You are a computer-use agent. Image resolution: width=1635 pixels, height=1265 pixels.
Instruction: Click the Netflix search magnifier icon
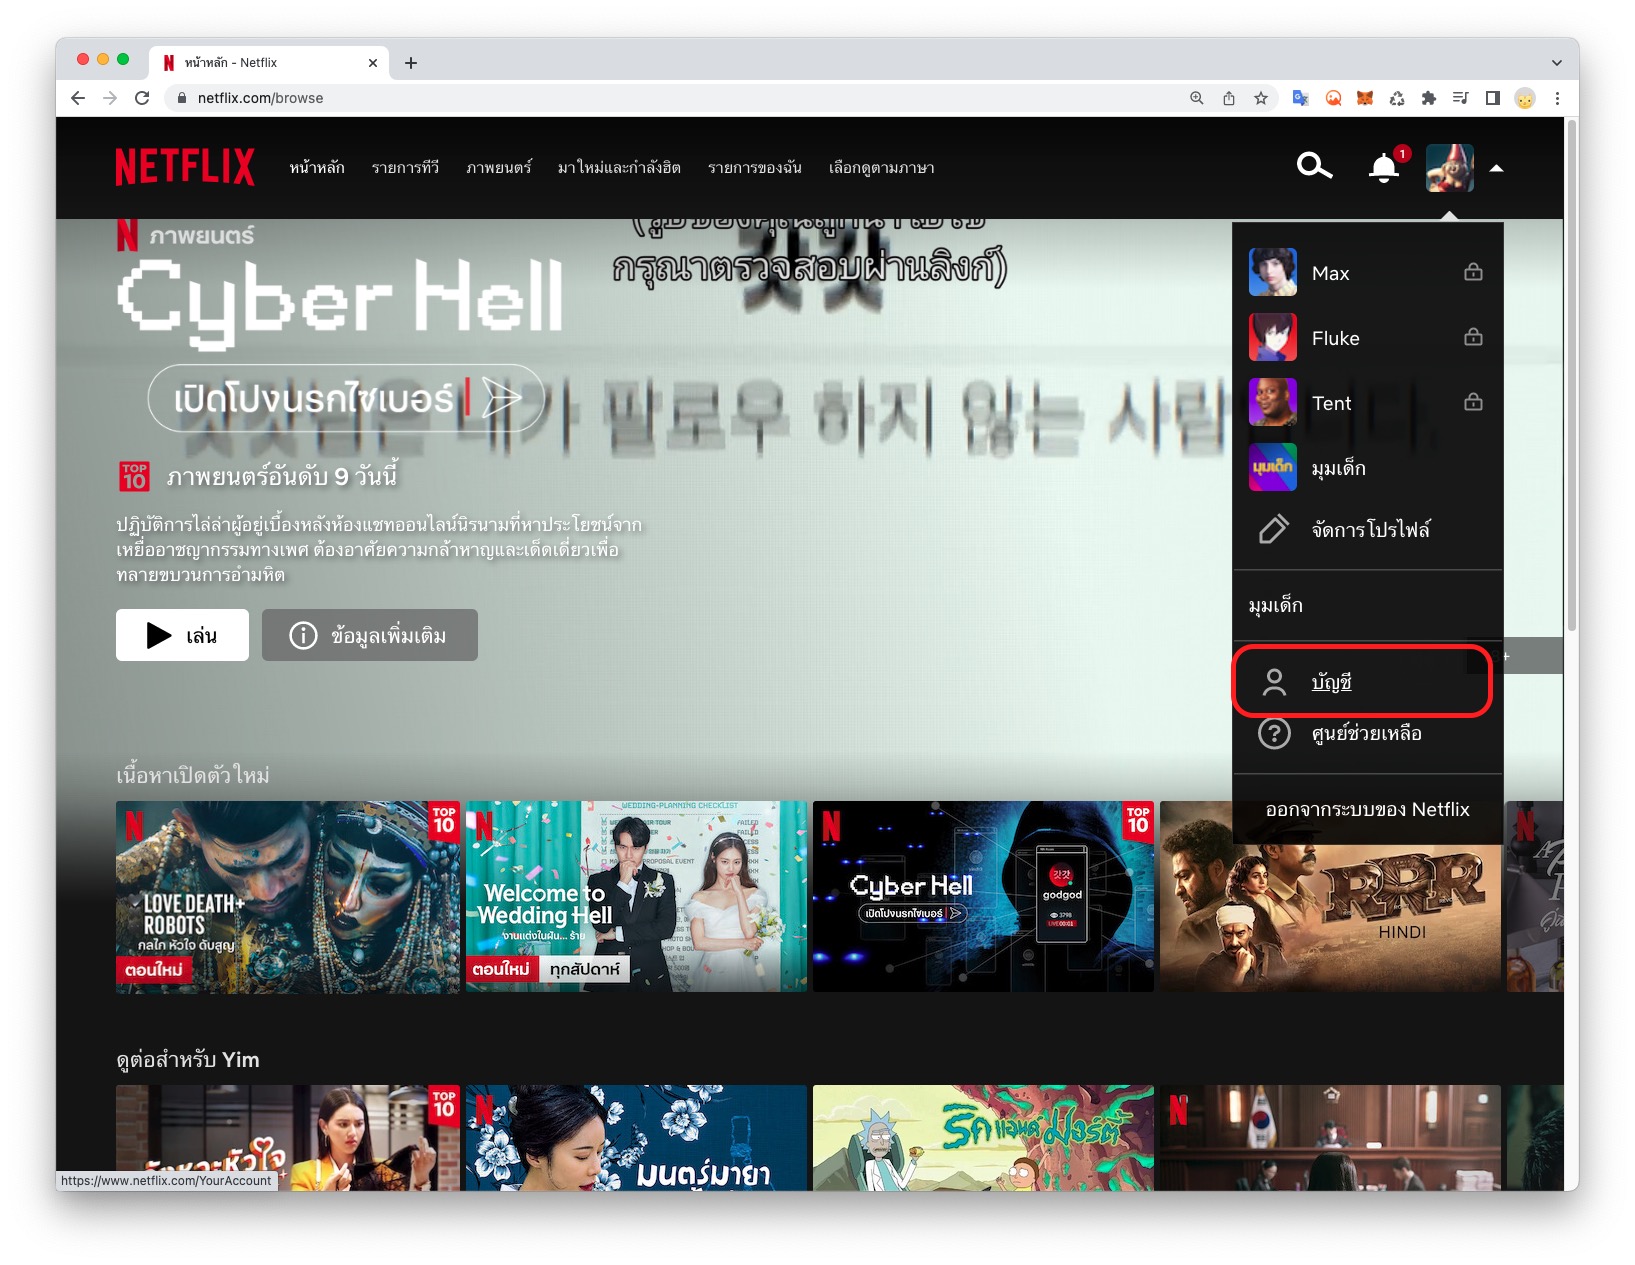tap(1314, 166)
